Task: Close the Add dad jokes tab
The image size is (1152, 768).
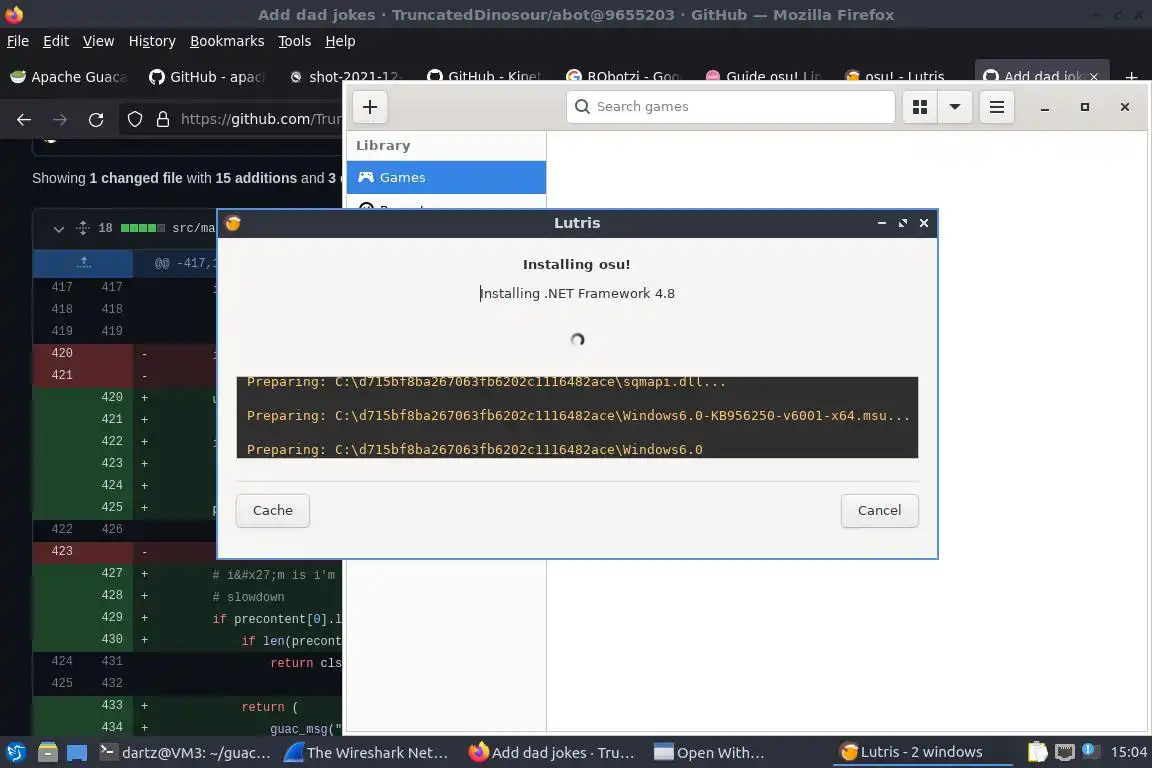Action: (1094, 76)
